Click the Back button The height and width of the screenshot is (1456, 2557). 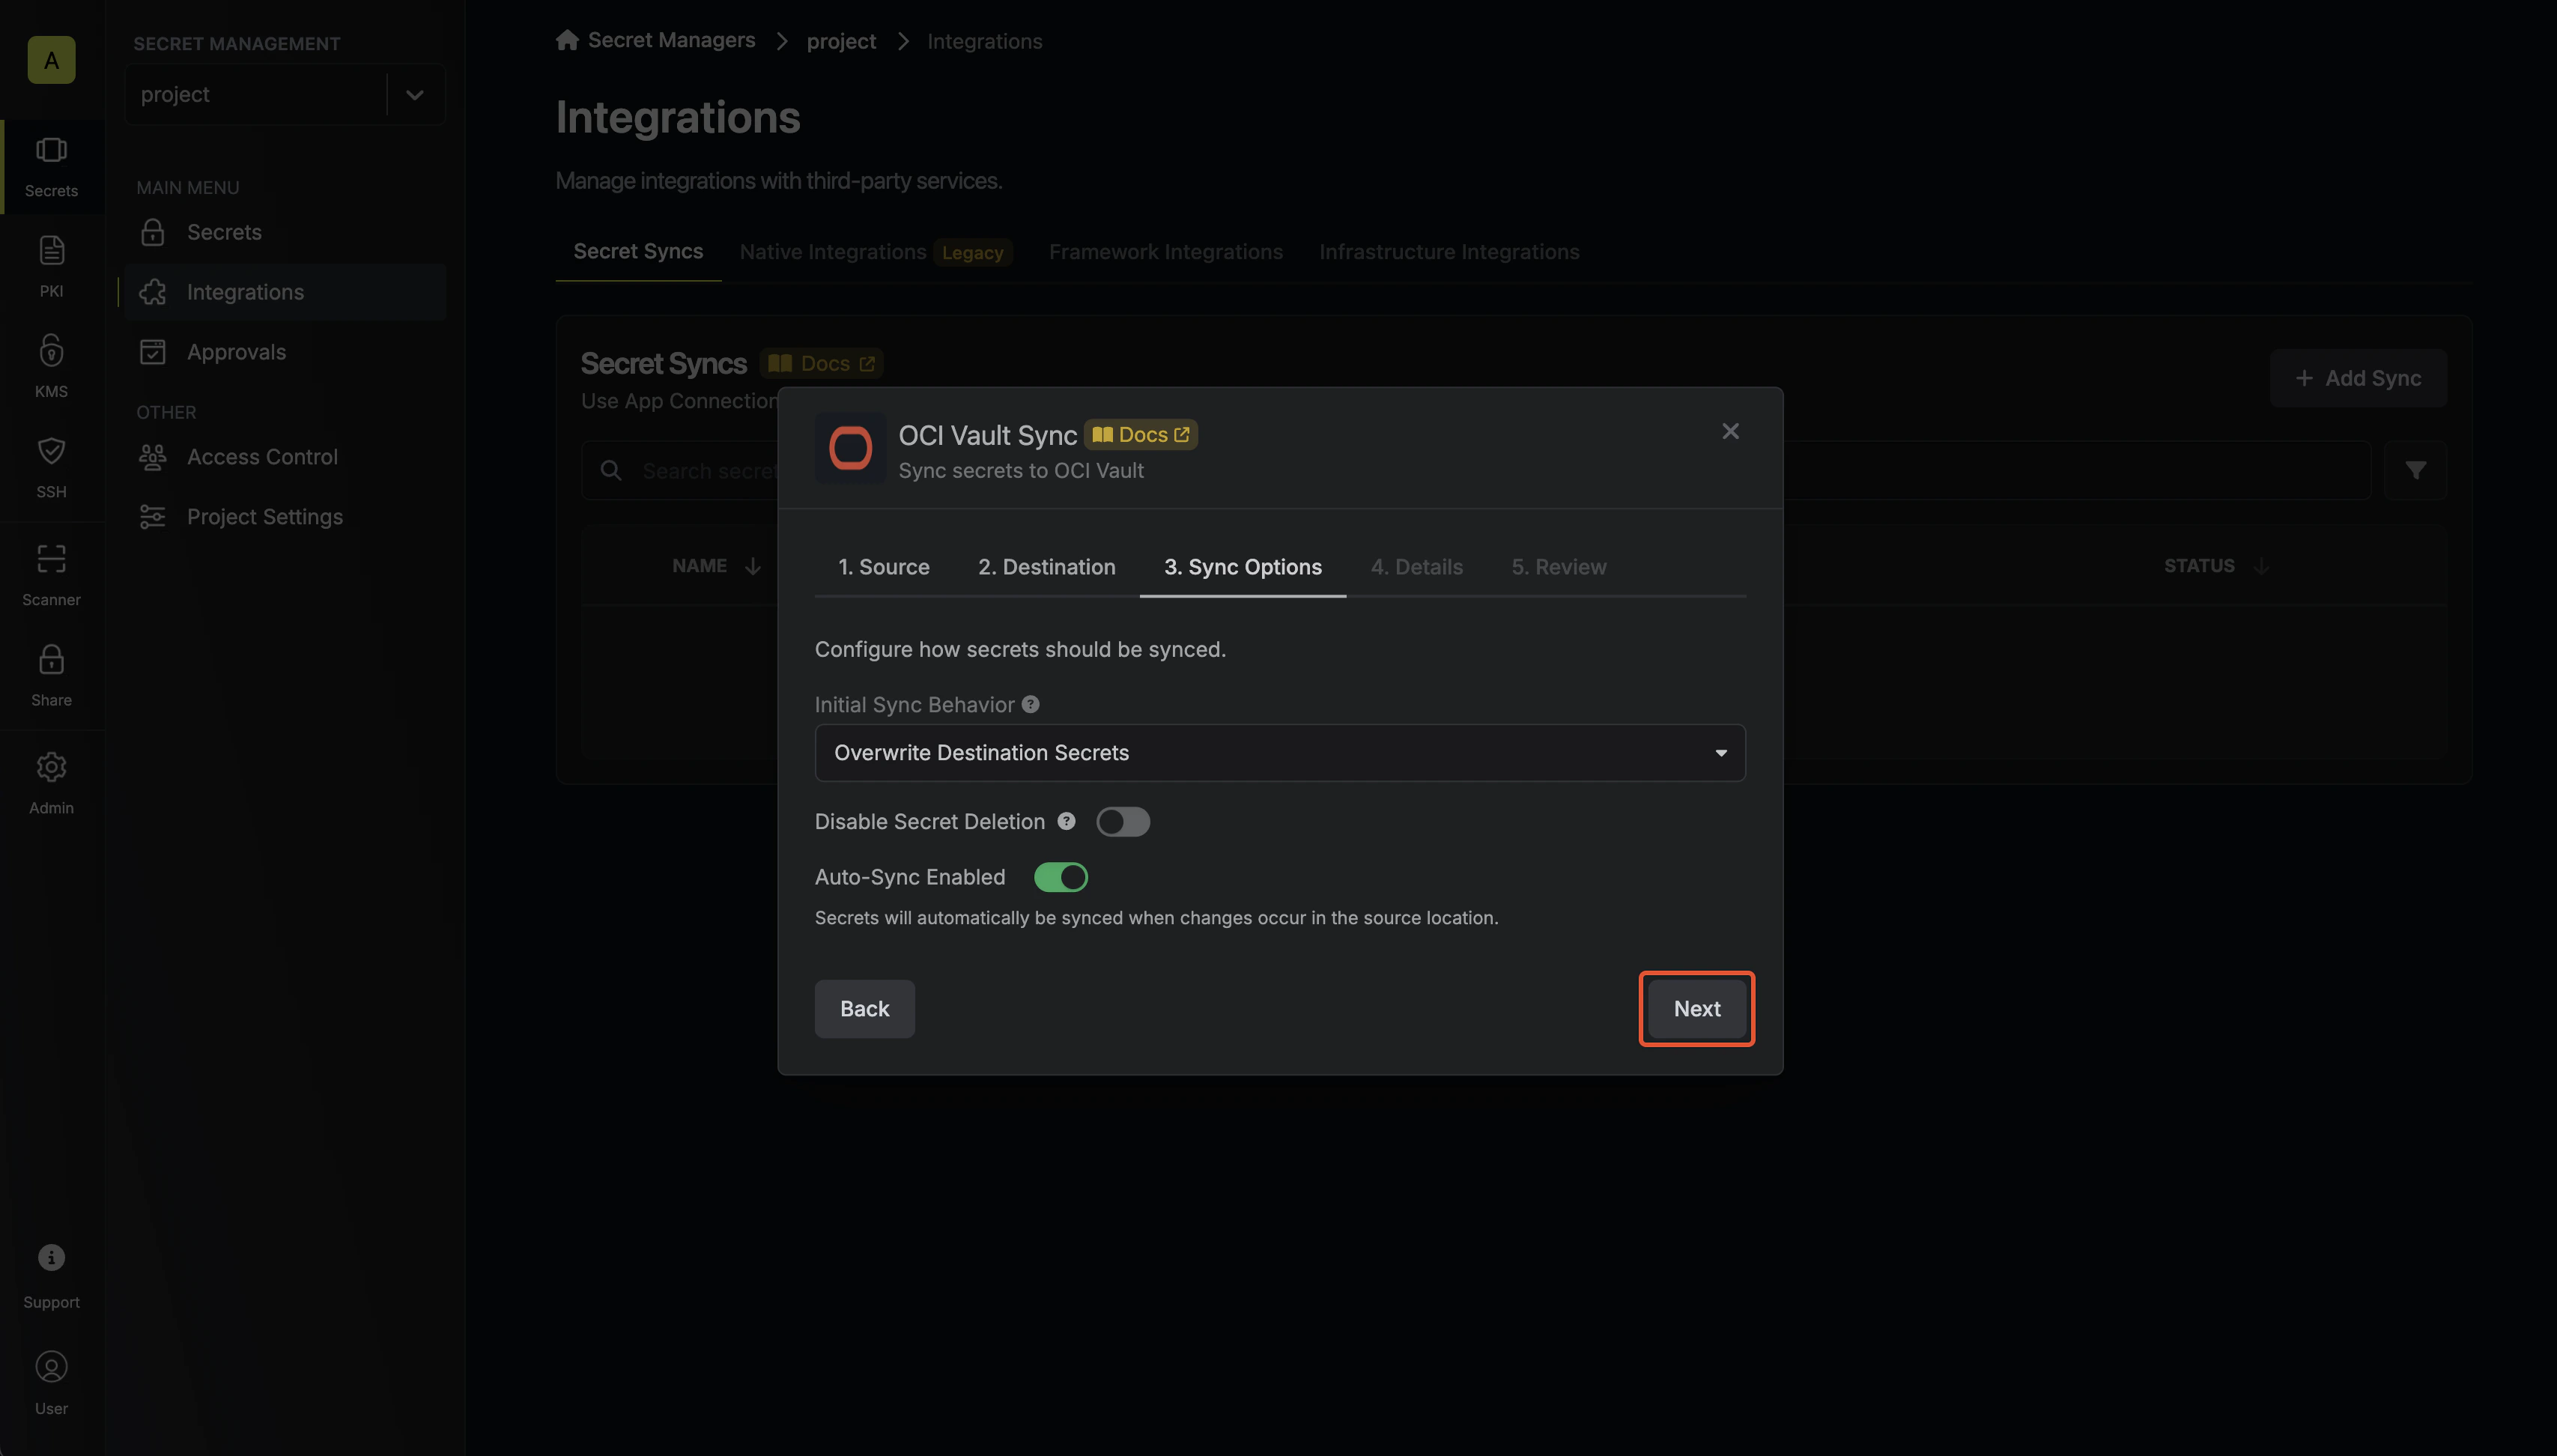864,1008
